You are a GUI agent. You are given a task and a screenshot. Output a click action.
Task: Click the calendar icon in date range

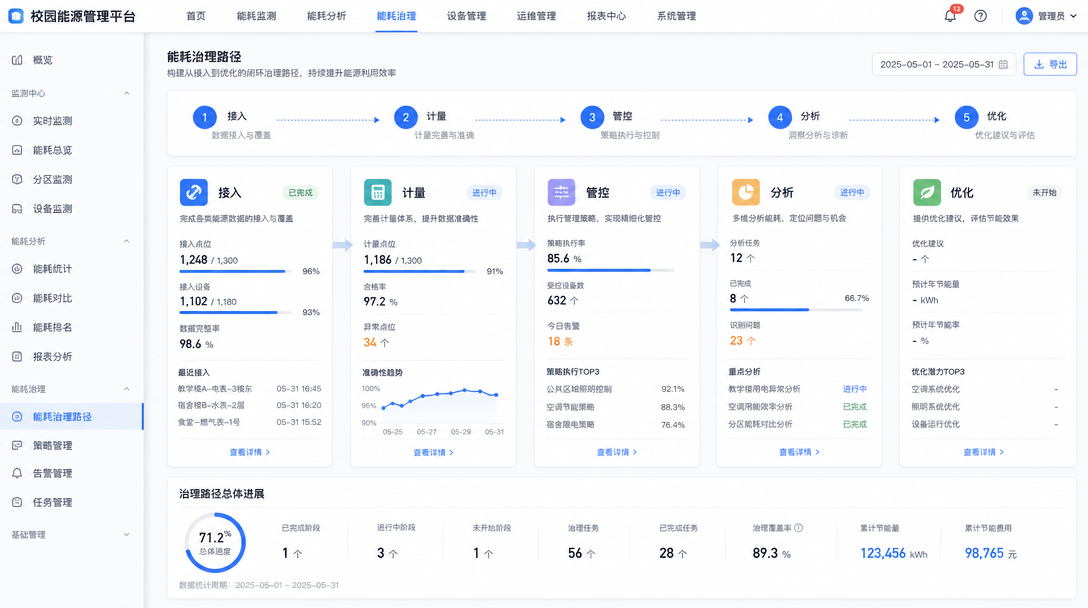[1003, 65]
